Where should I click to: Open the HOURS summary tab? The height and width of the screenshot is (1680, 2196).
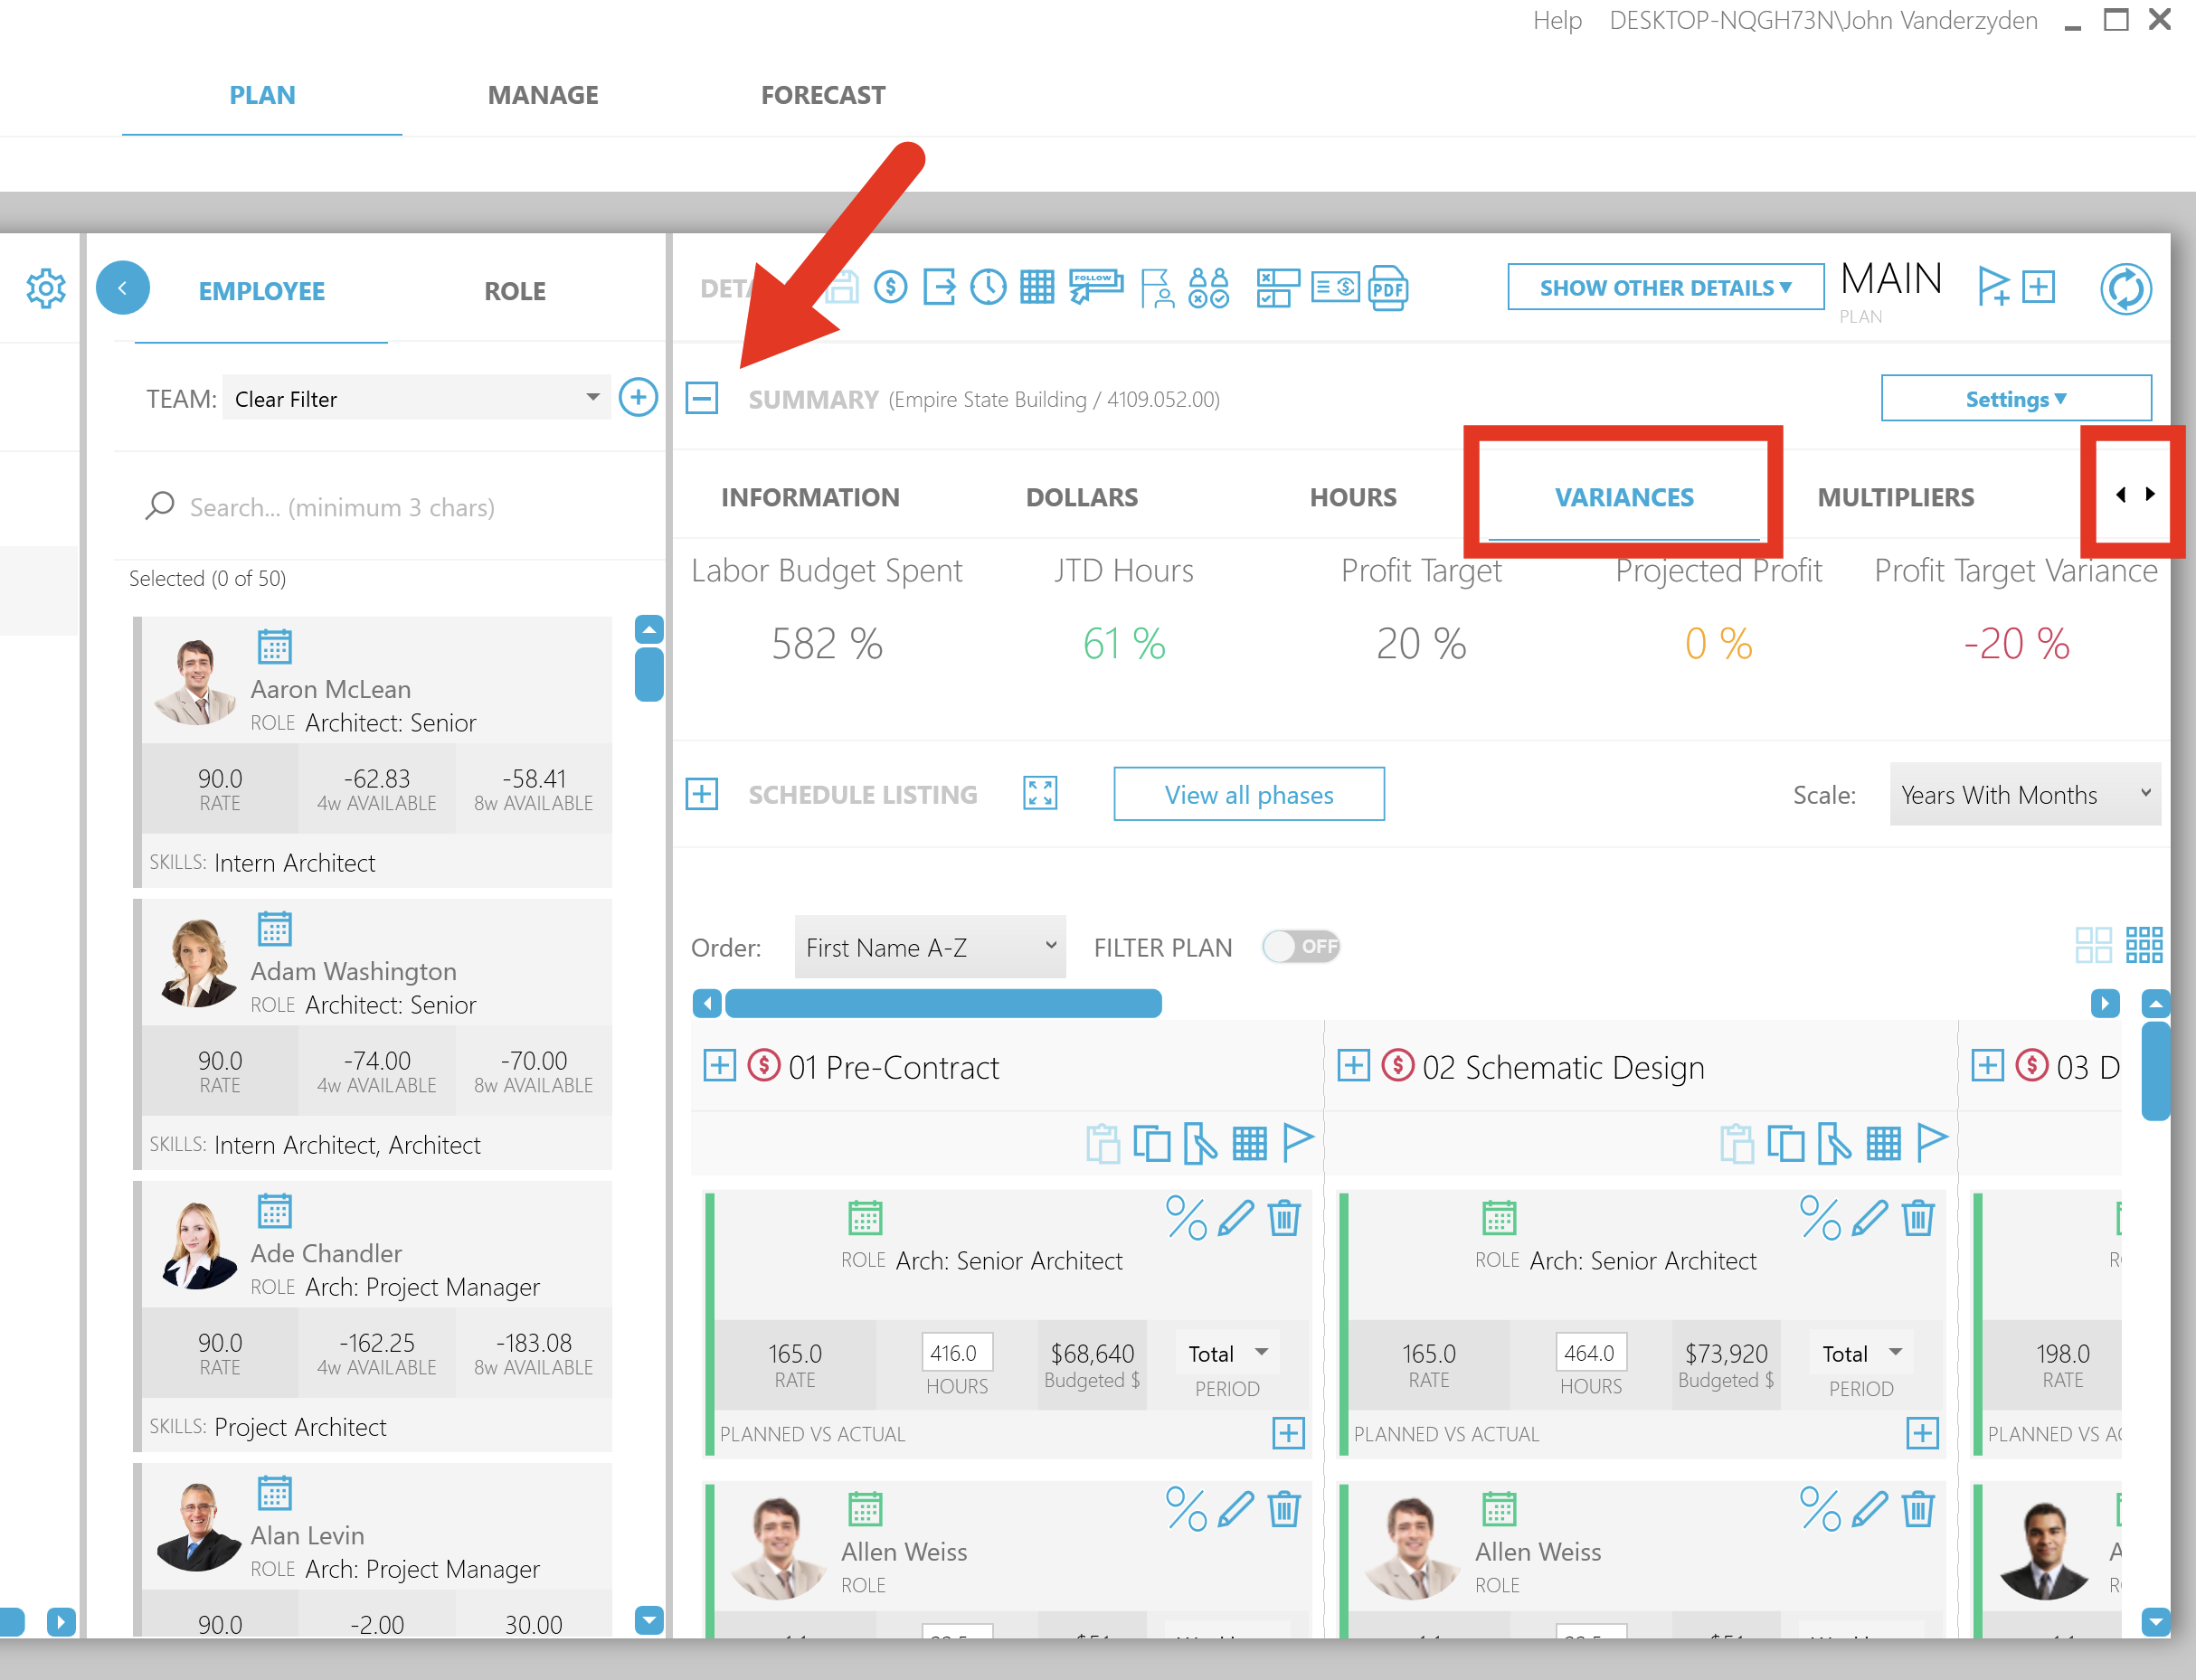pyautogui.click(x=1353, y=497)
